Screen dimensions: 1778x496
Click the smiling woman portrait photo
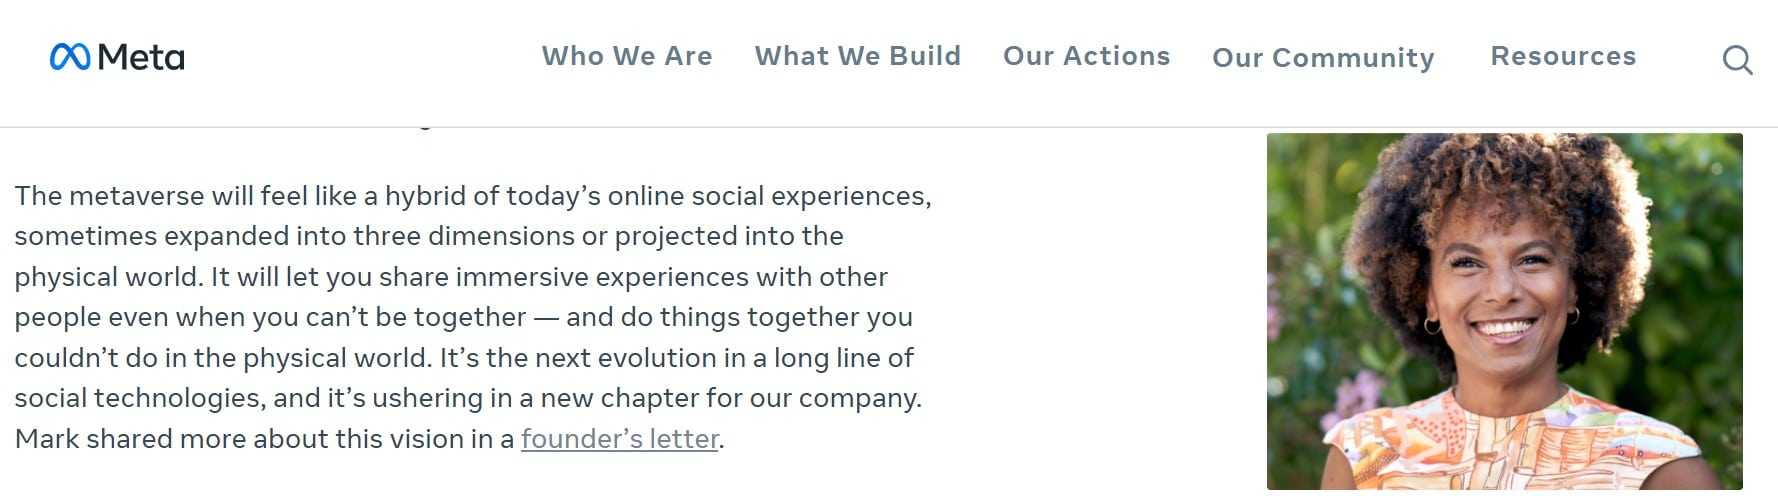pyautogui.click(x=1504, y=311)
